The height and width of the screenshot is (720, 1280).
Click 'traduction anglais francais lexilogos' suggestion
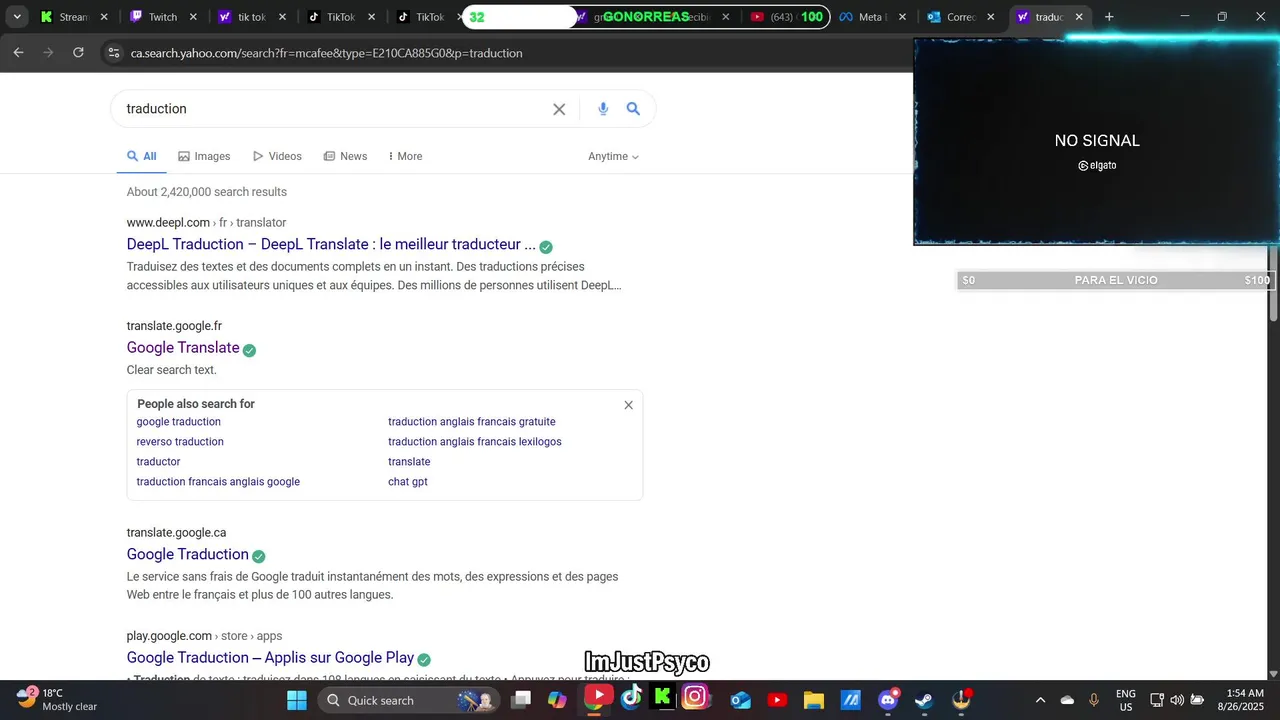pyautogui.click(x=475, y=442)
